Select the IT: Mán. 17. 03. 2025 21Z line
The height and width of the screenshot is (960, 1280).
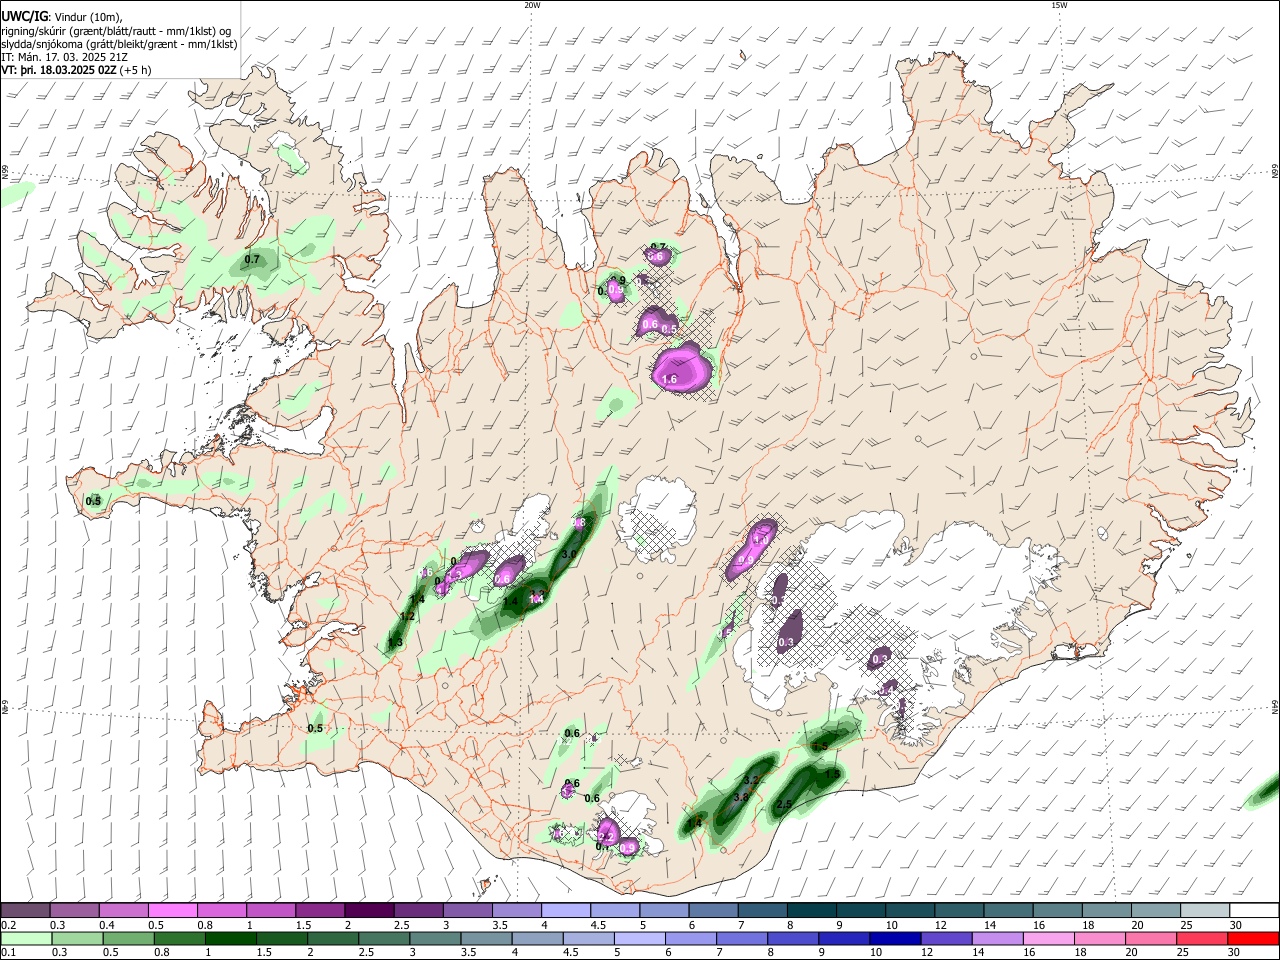pos(64,57)
